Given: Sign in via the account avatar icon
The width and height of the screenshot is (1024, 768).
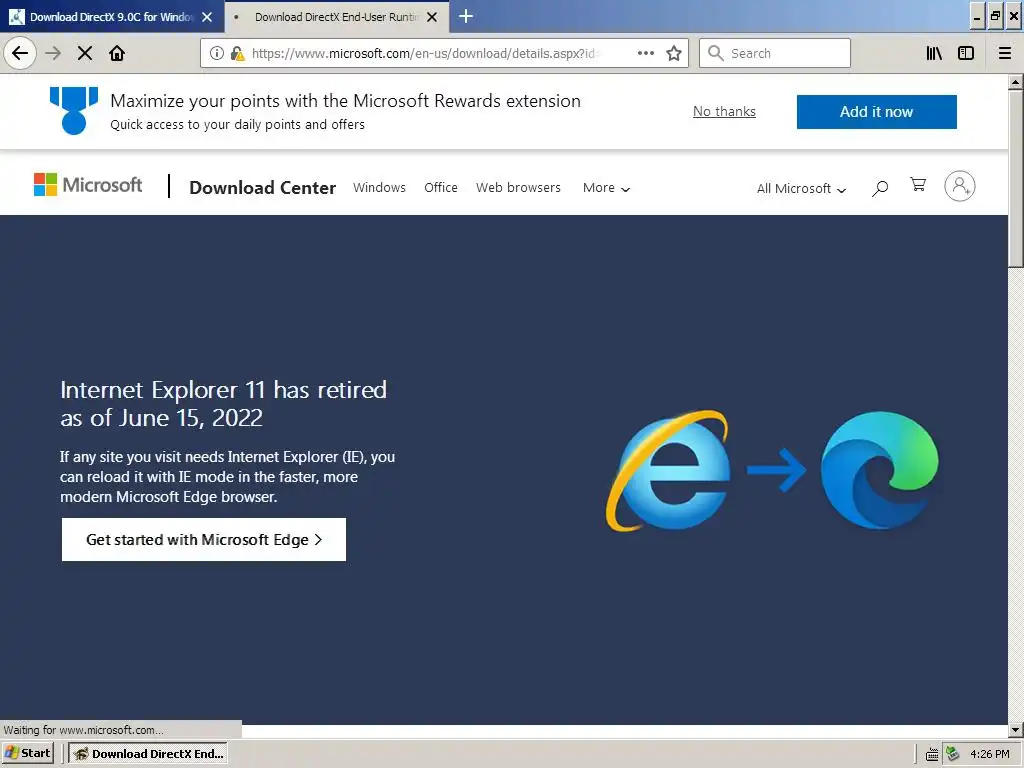Looking at the screenshot, I should [x=959, y=186].
